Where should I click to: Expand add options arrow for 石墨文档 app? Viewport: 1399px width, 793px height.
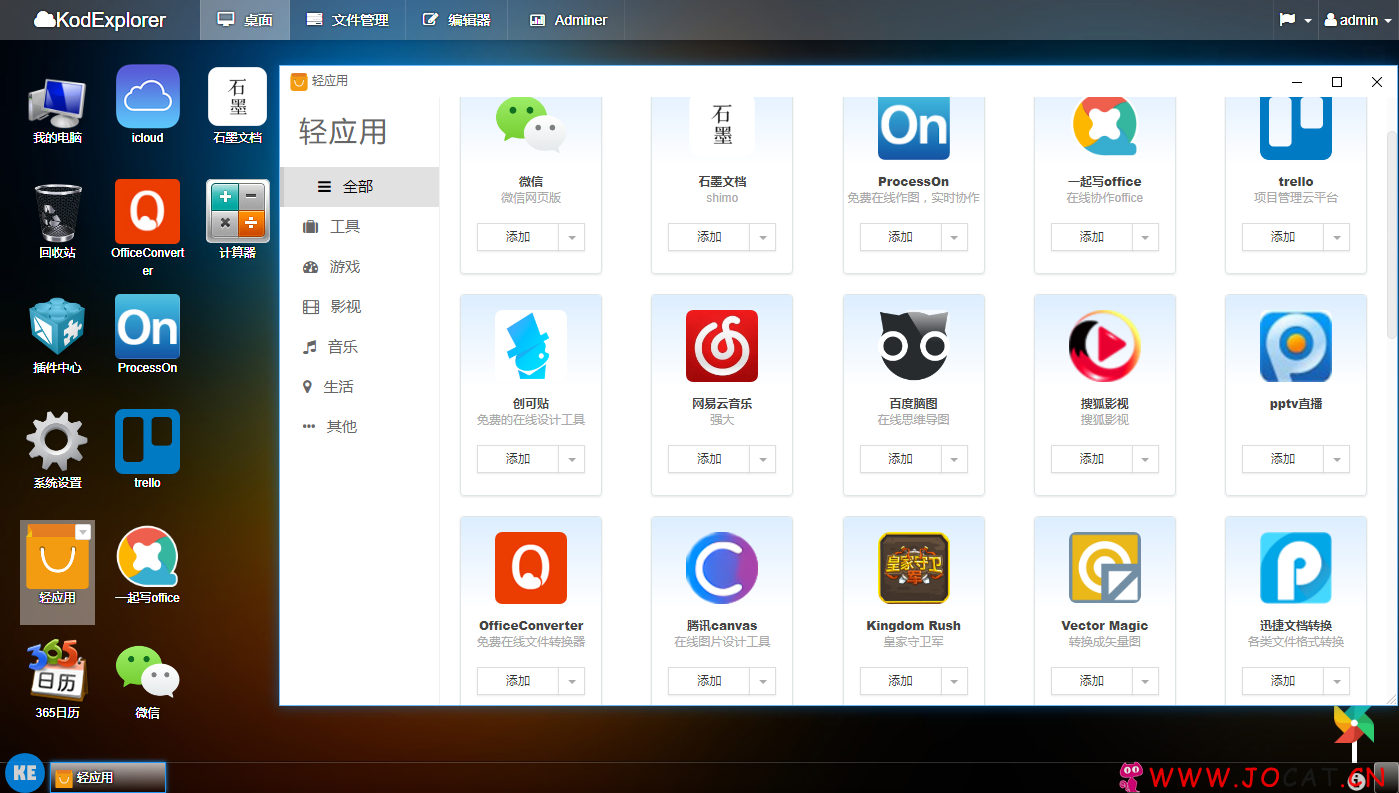point(763,237)
